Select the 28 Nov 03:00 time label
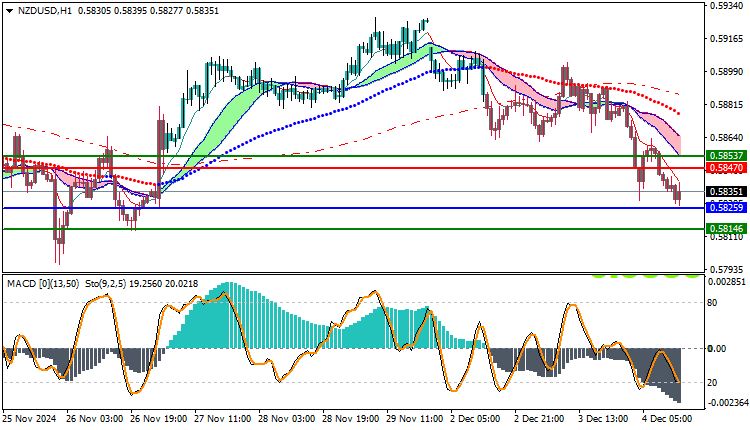The width and height of the screenshot is (750, 430). [287, 419]
